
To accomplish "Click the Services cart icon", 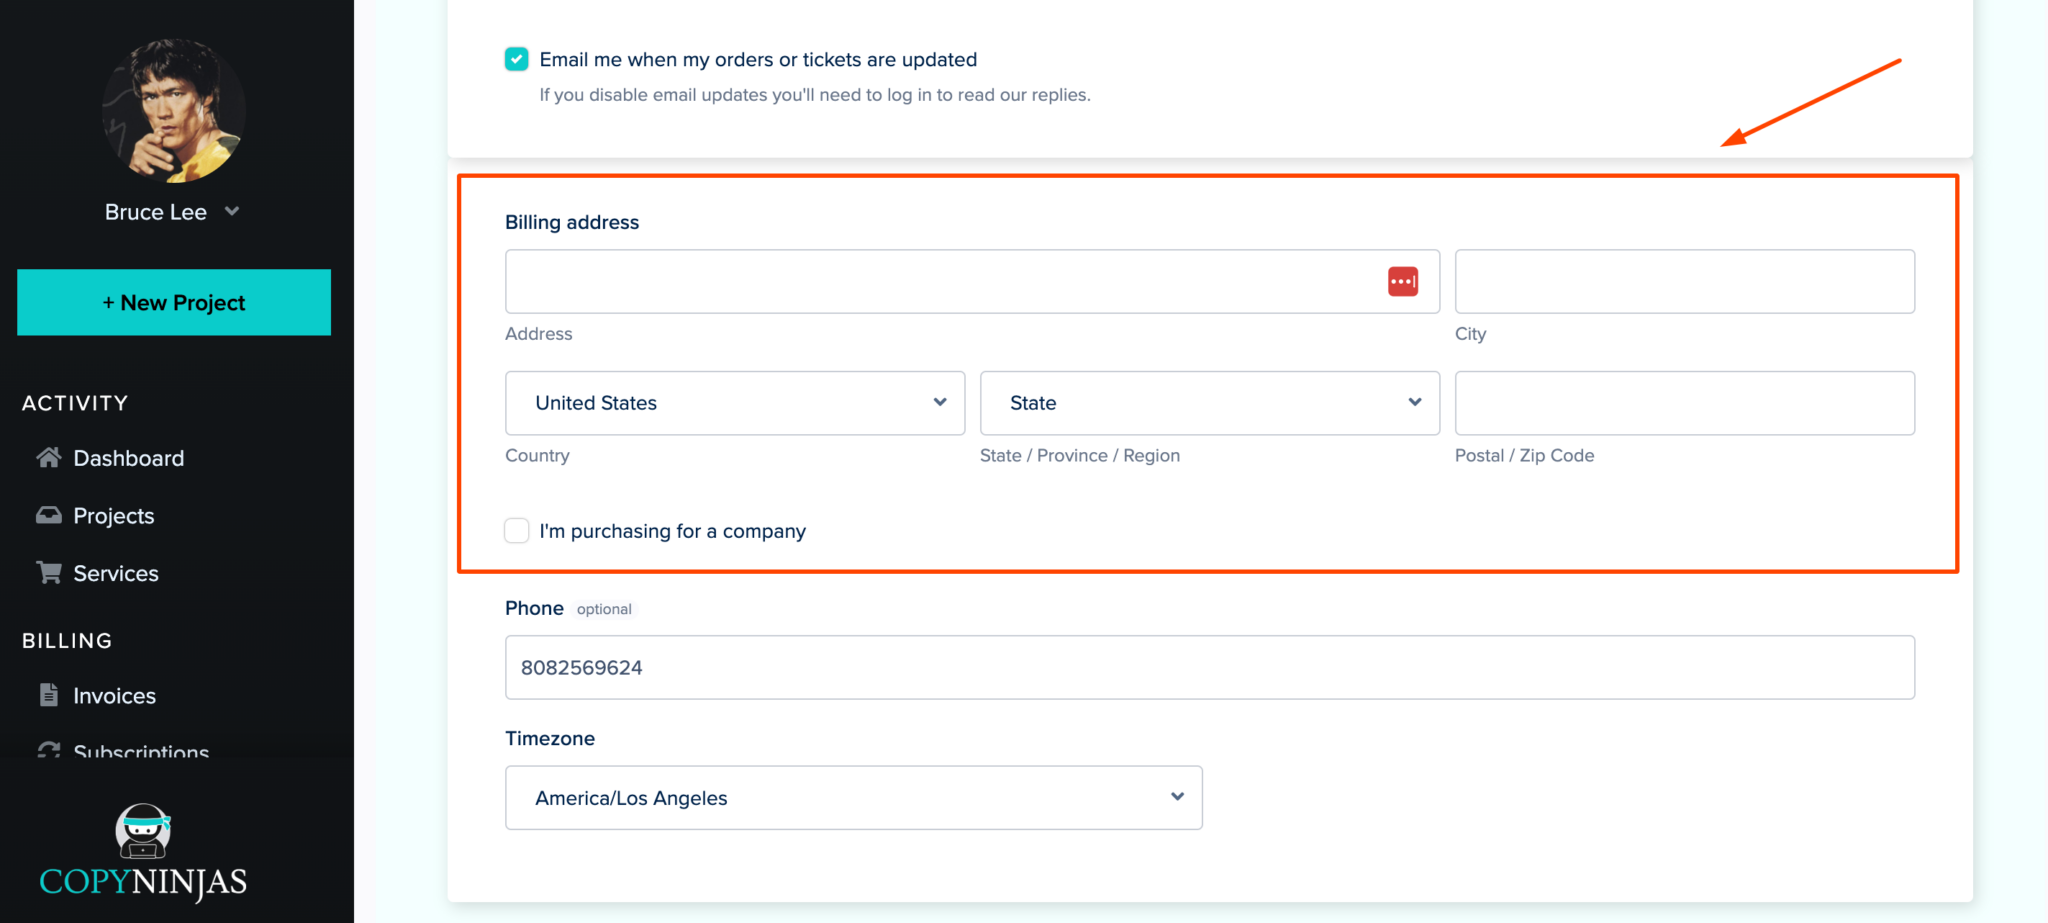I will click(49, 572).
